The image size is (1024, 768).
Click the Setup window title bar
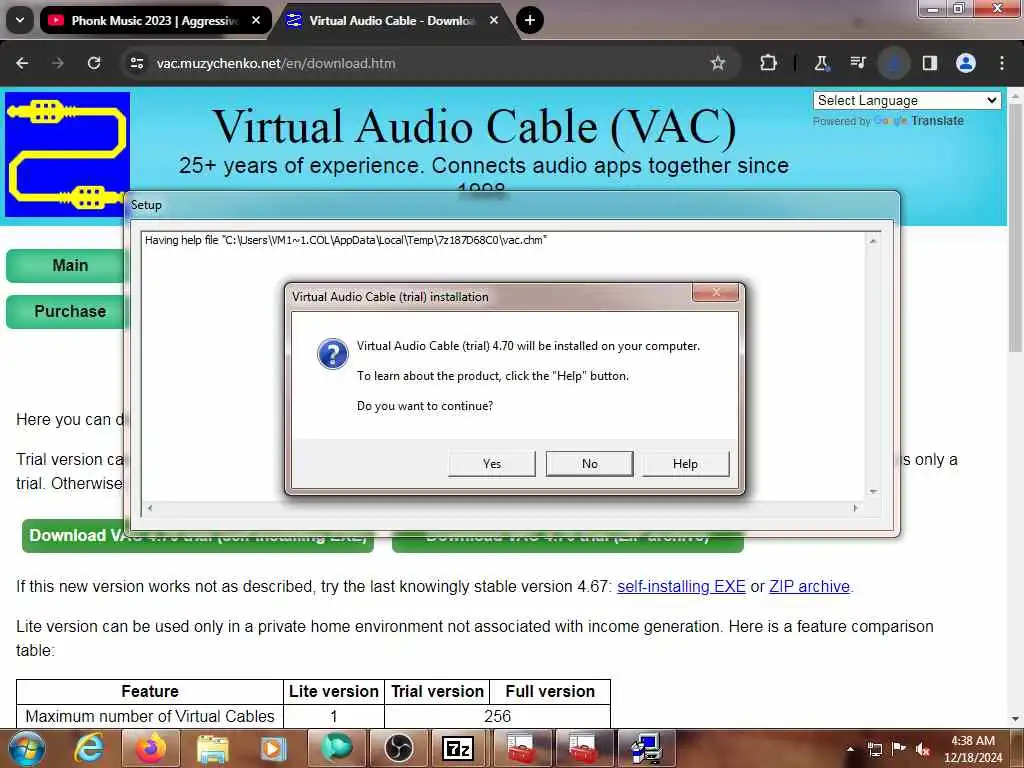pos(511,205)
